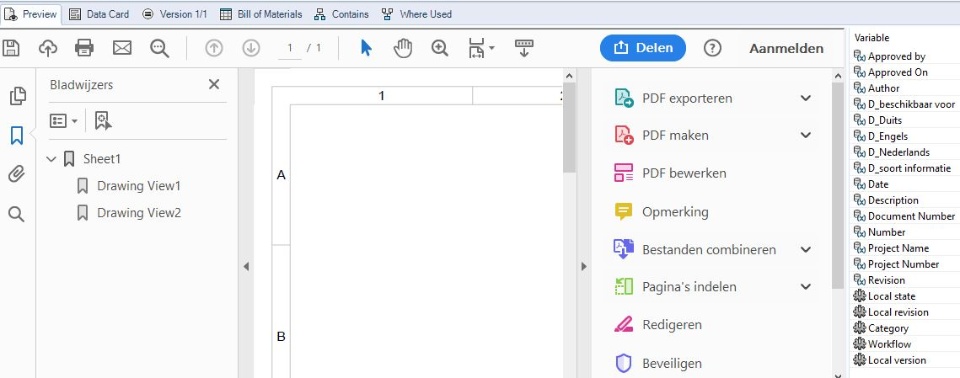Select the Workflow variable
The image size is (960, 378).
tap(889, 344)
